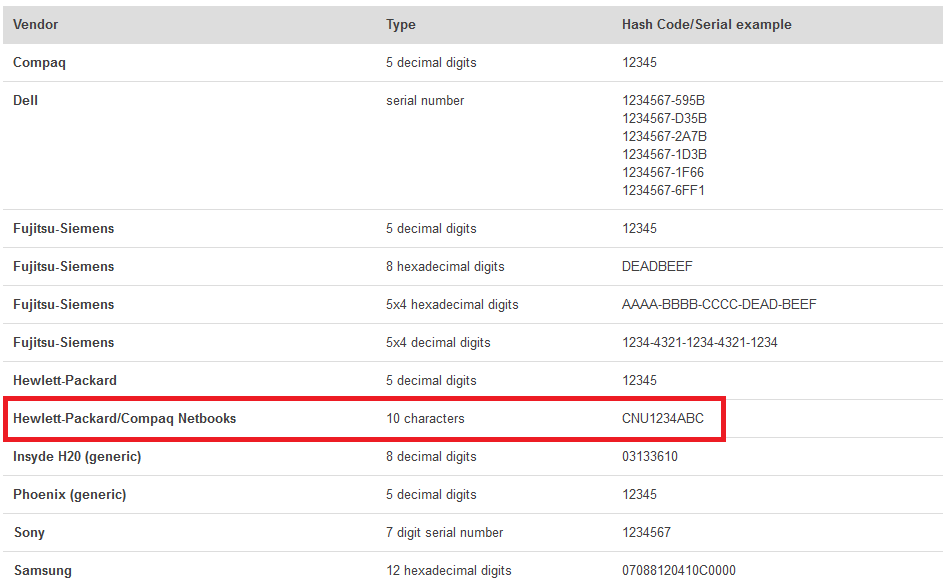Select the "Compaq" vendor cell
This screenshot has height=585, width=945.
[39, 63]
